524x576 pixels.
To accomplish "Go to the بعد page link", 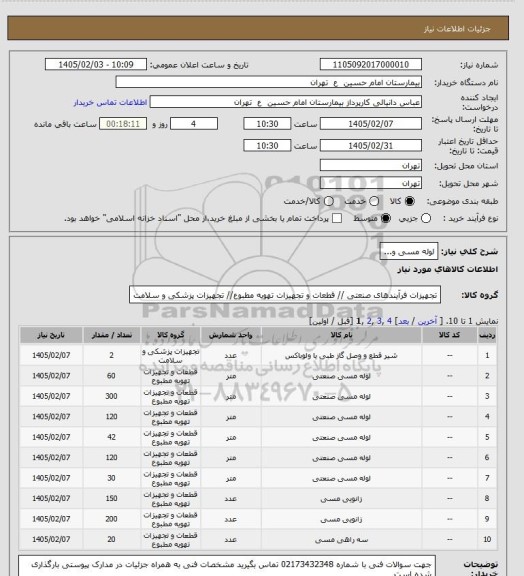I will pos(403,321).
